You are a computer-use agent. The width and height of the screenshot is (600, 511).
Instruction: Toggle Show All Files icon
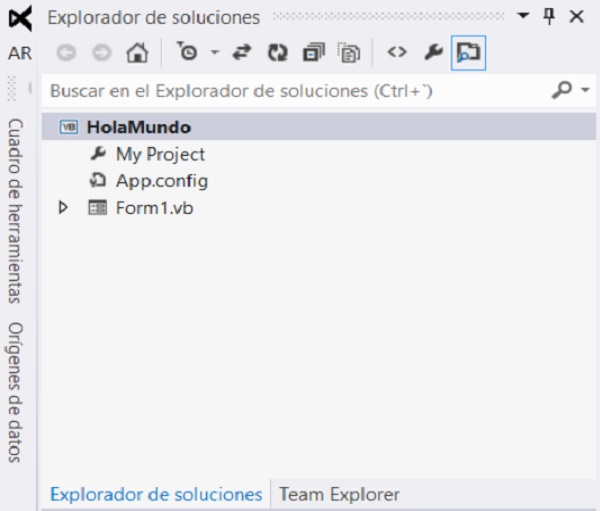(x=349, y=52)
